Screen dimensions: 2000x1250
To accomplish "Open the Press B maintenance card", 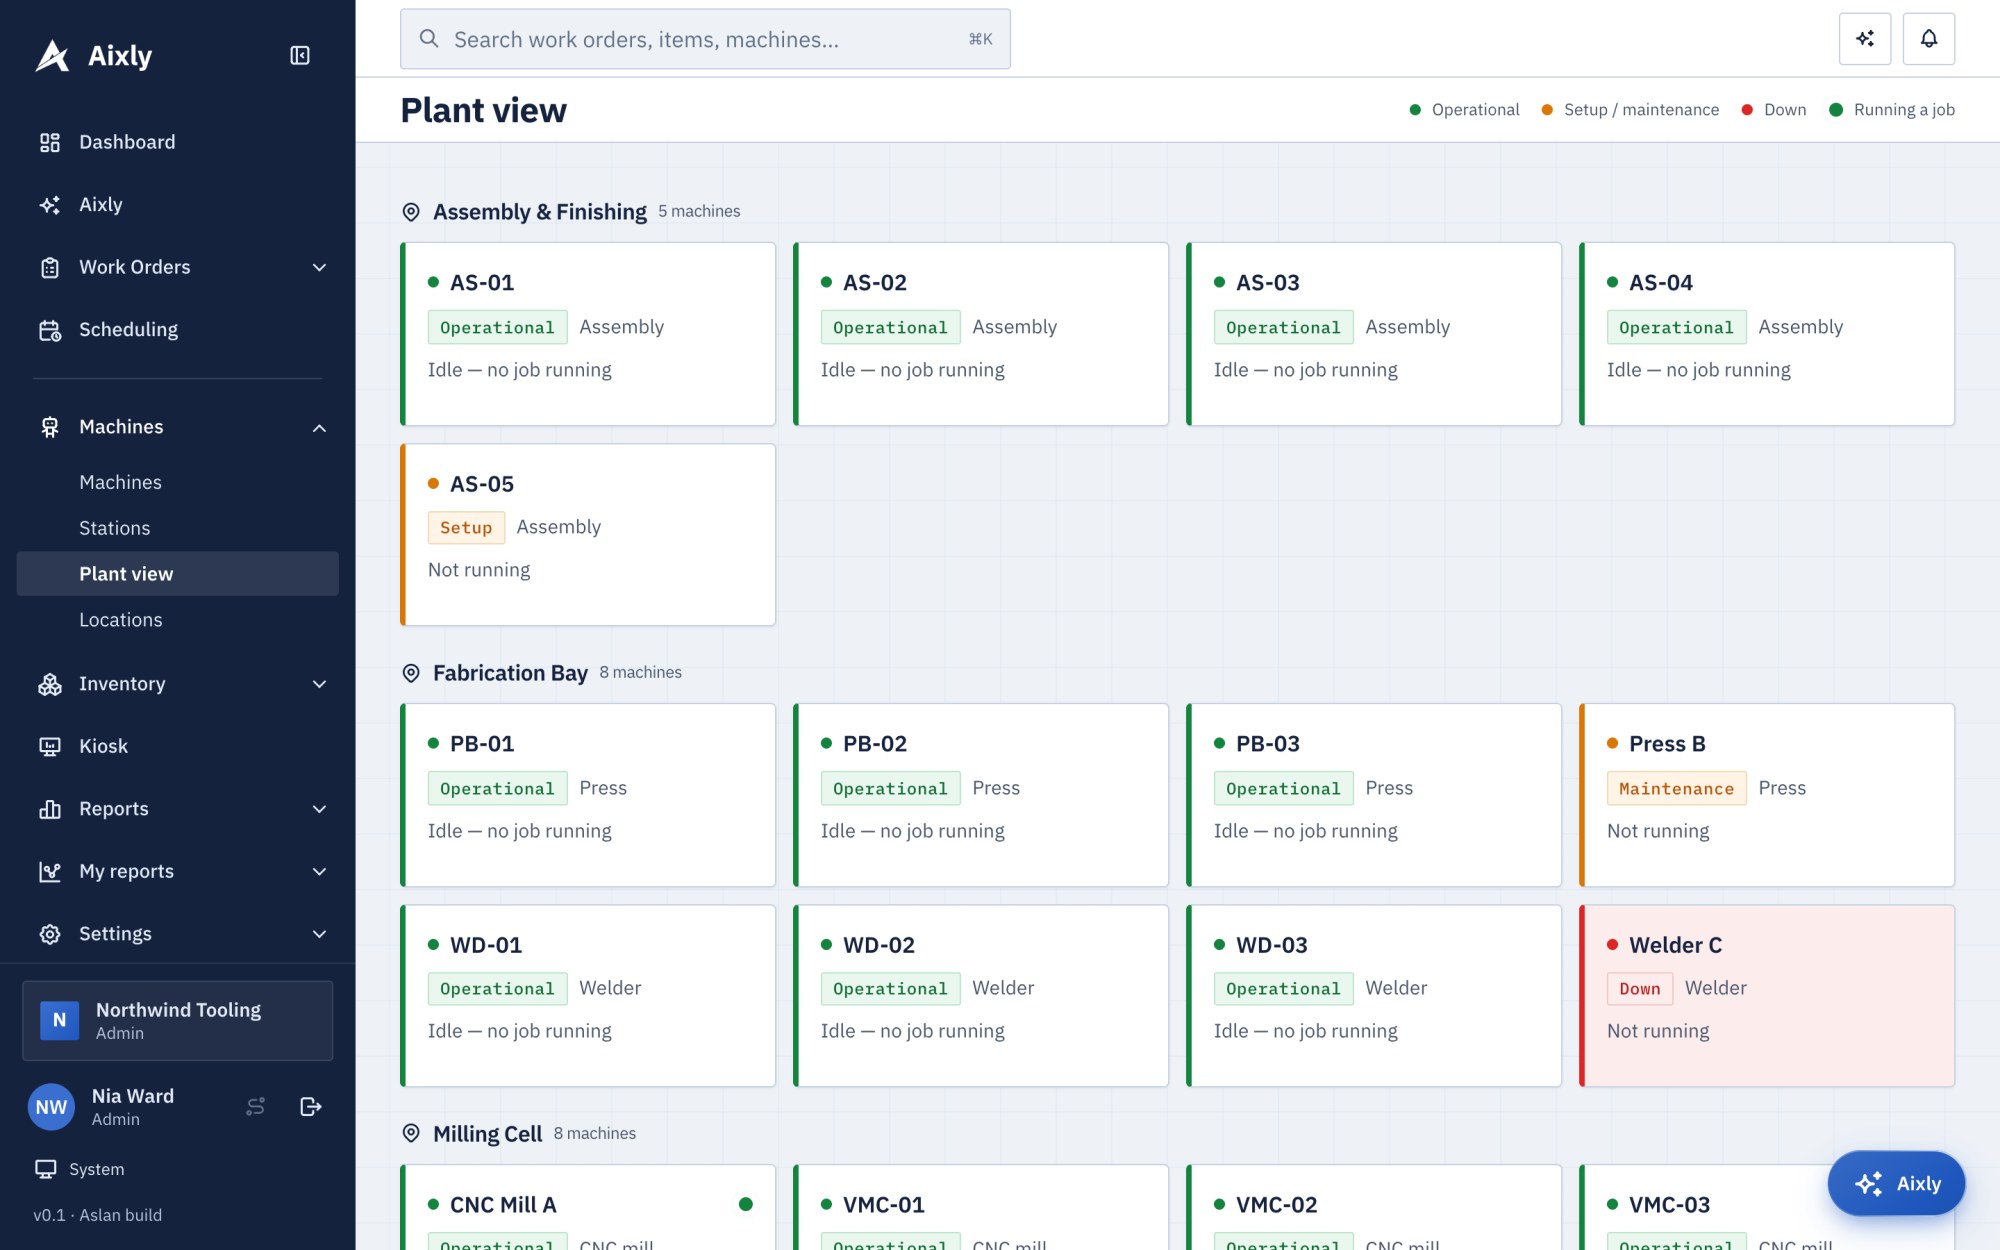I will click(x=1767, y=795).
